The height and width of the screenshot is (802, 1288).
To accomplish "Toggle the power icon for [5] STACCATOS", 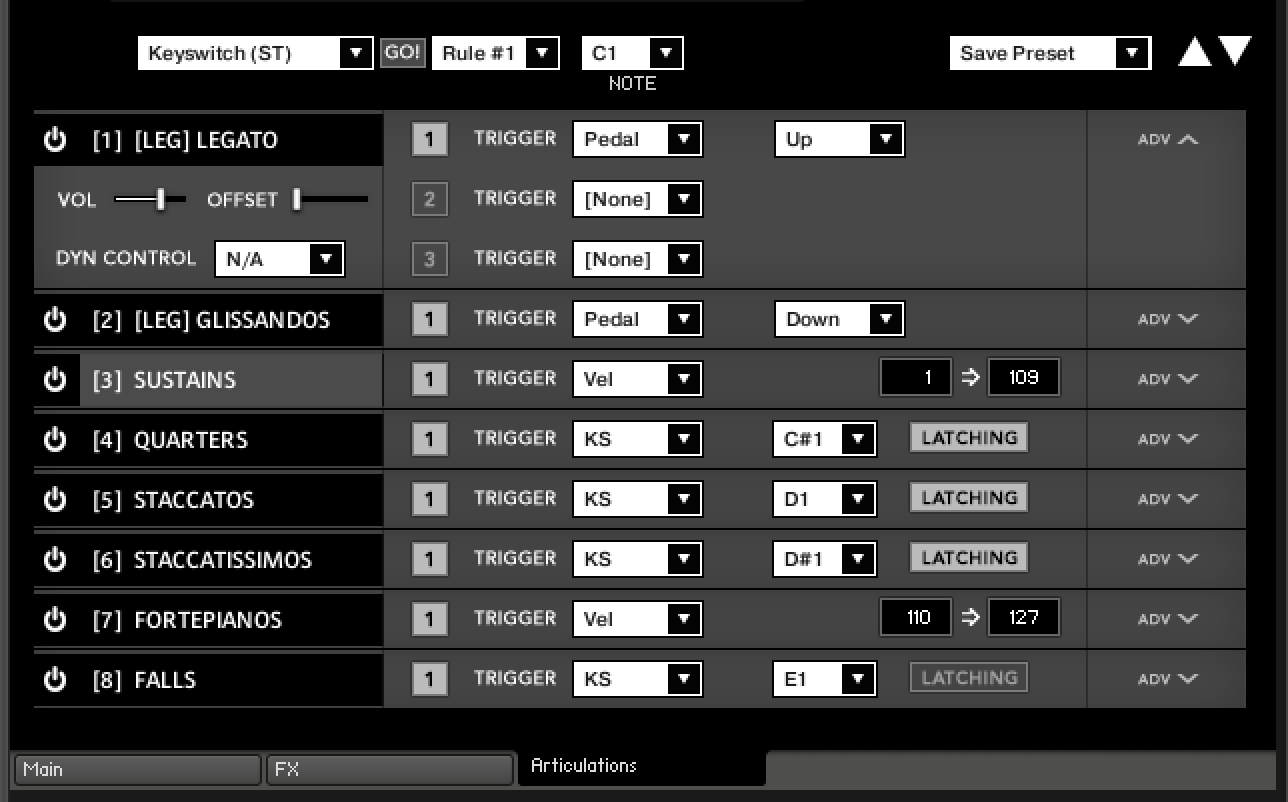I will click(54, 500).
